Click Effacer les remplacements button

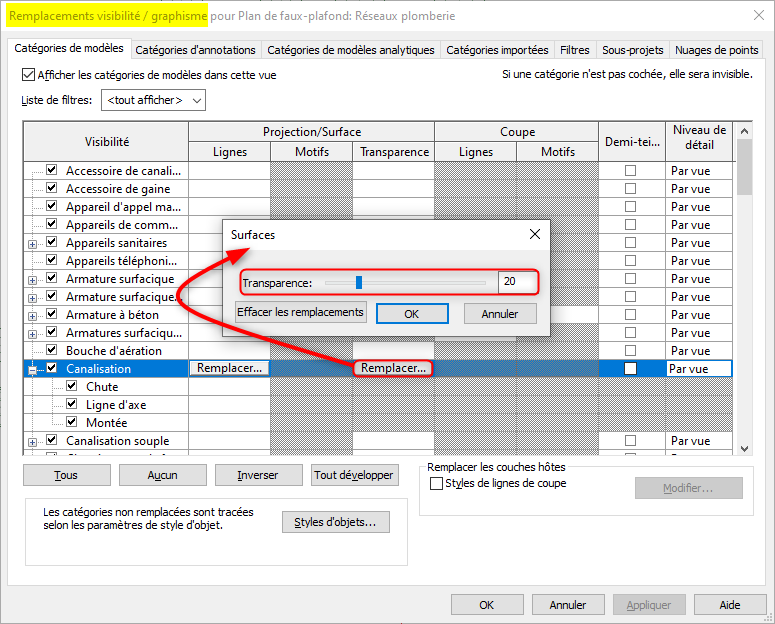300,313
